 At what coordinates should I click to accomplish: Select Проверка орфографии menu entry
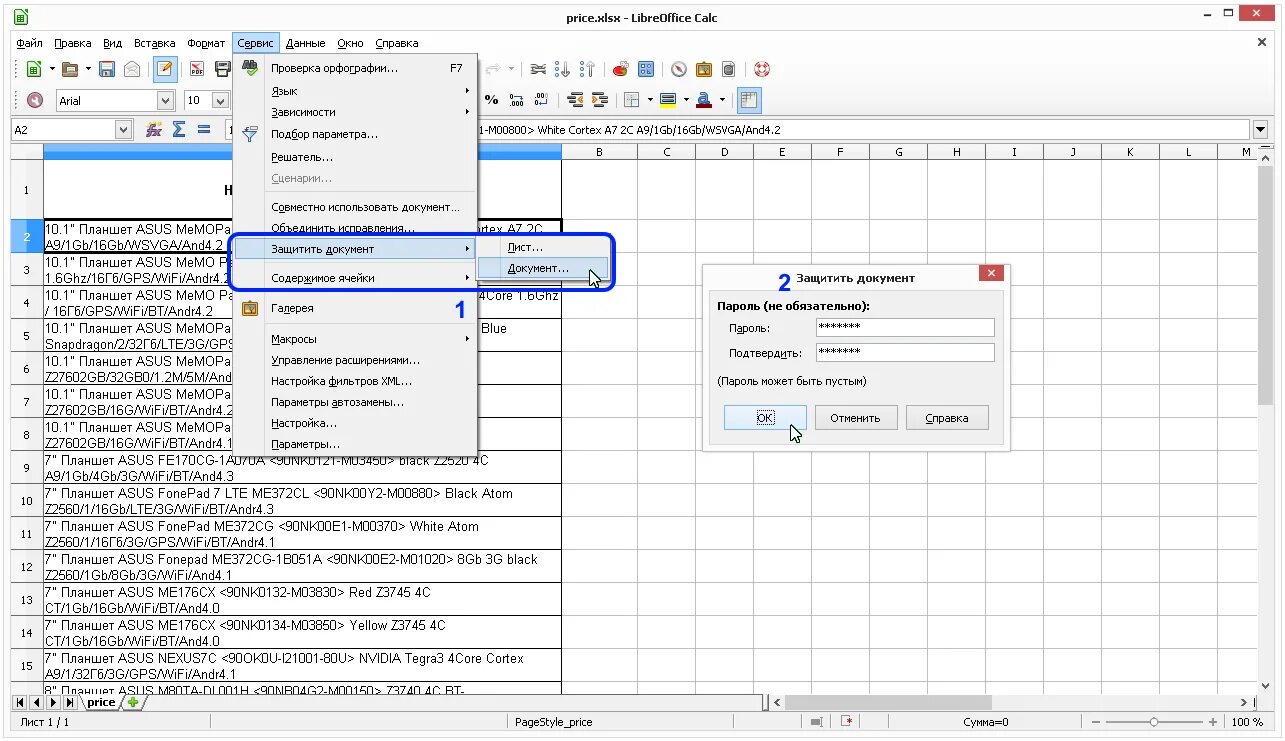[x=355, y=68]
